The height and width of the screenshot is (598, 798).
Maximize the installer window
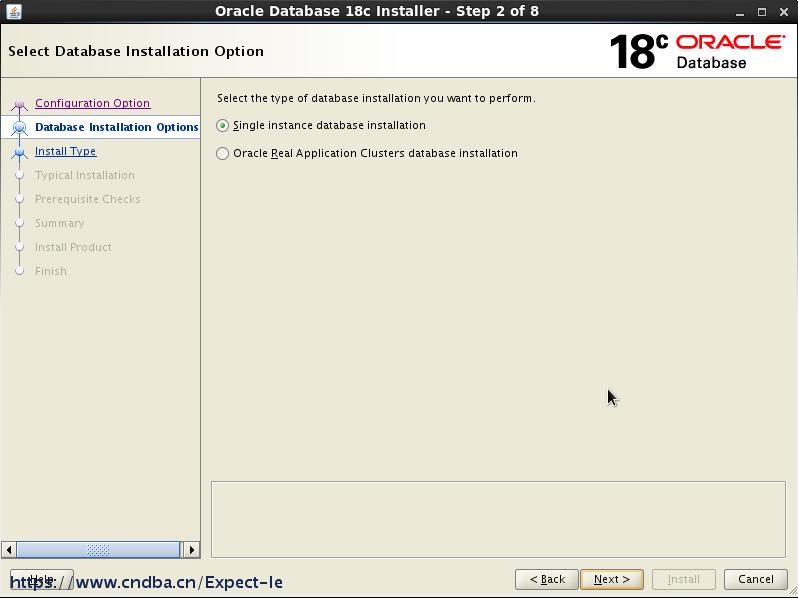[762, 12]
